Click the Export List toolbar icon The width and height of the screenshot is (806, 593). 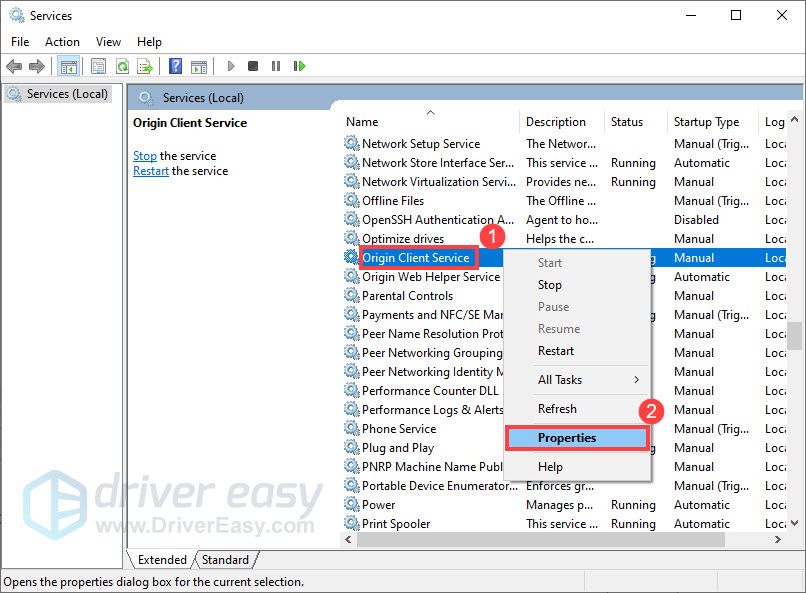tap(145, 66)
